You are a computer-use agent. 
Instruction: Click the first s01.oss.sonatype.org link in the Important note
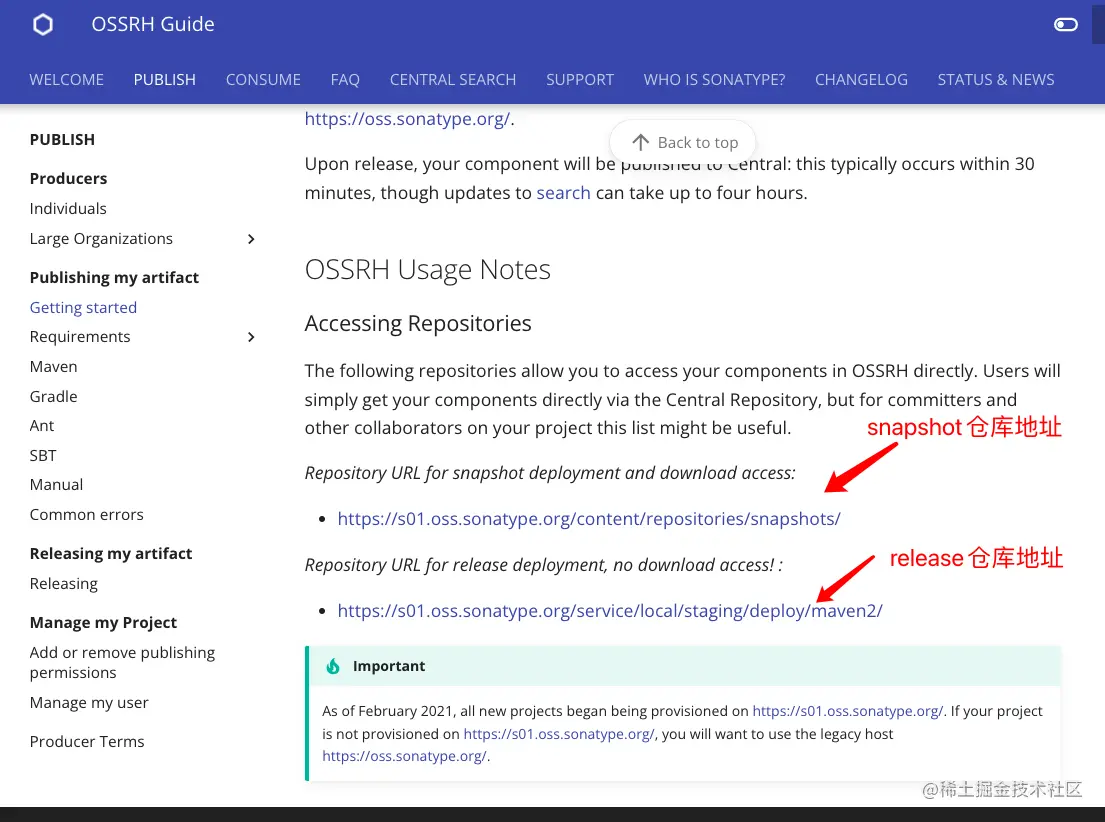[x=848, y=711]
